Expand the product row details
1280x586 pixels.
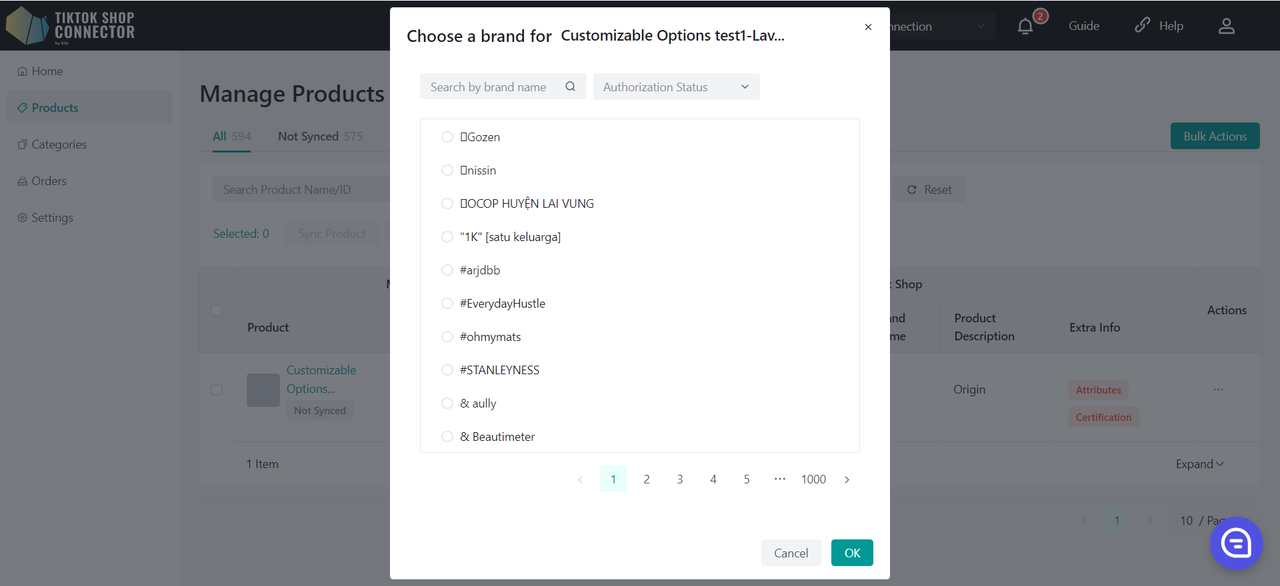[1200, 464]
